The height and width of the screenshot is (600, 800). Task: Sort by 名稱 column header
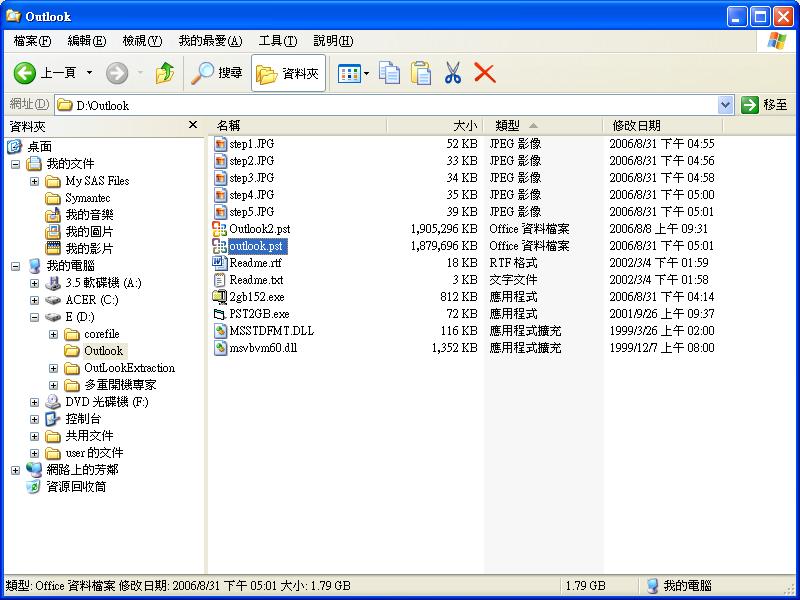pyautogui.click(x=298, y=126)
